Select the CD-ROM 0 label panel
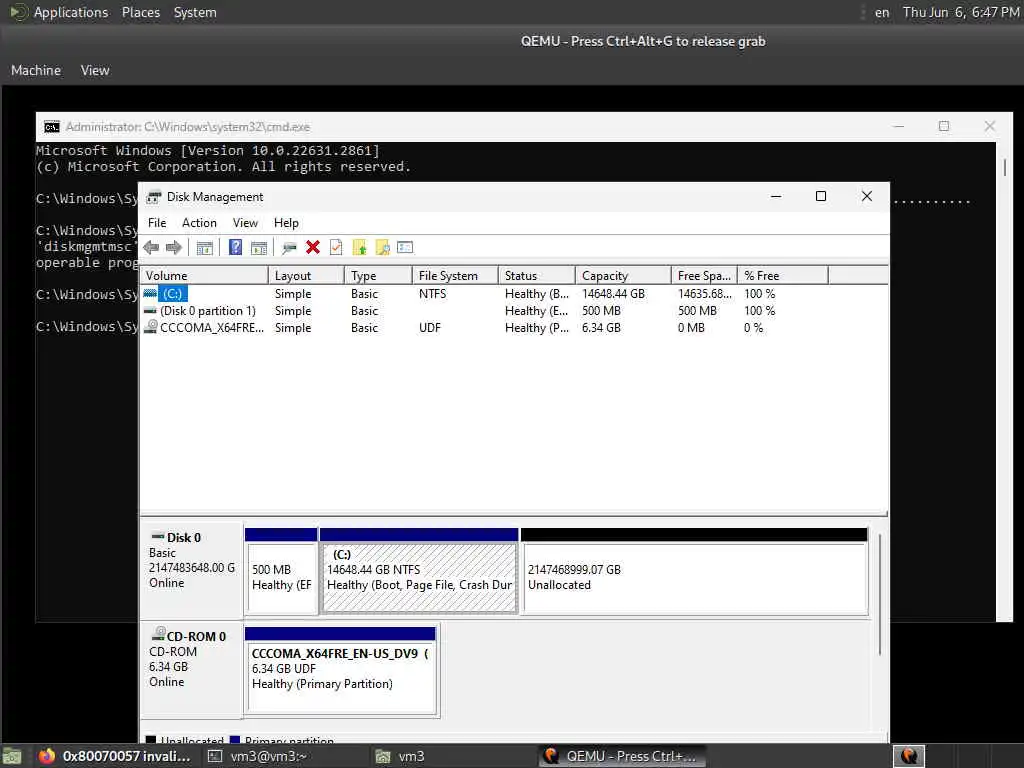This screenshot has width=1024, height=768. click(192, 671)
